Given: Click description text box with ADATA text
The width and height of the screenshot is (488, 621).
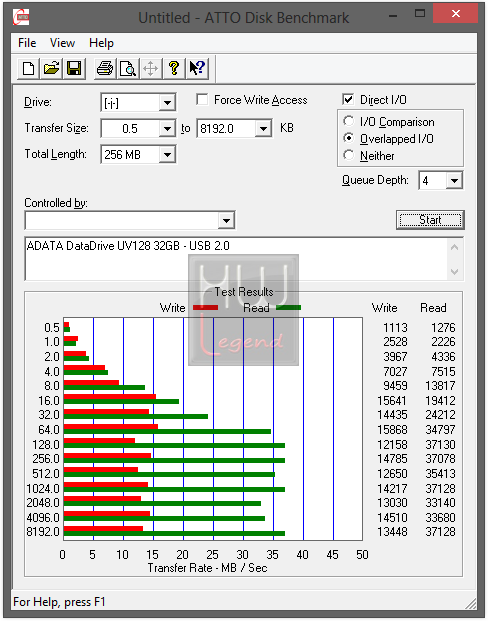Looking at the screenshot, I should point(236,259).
